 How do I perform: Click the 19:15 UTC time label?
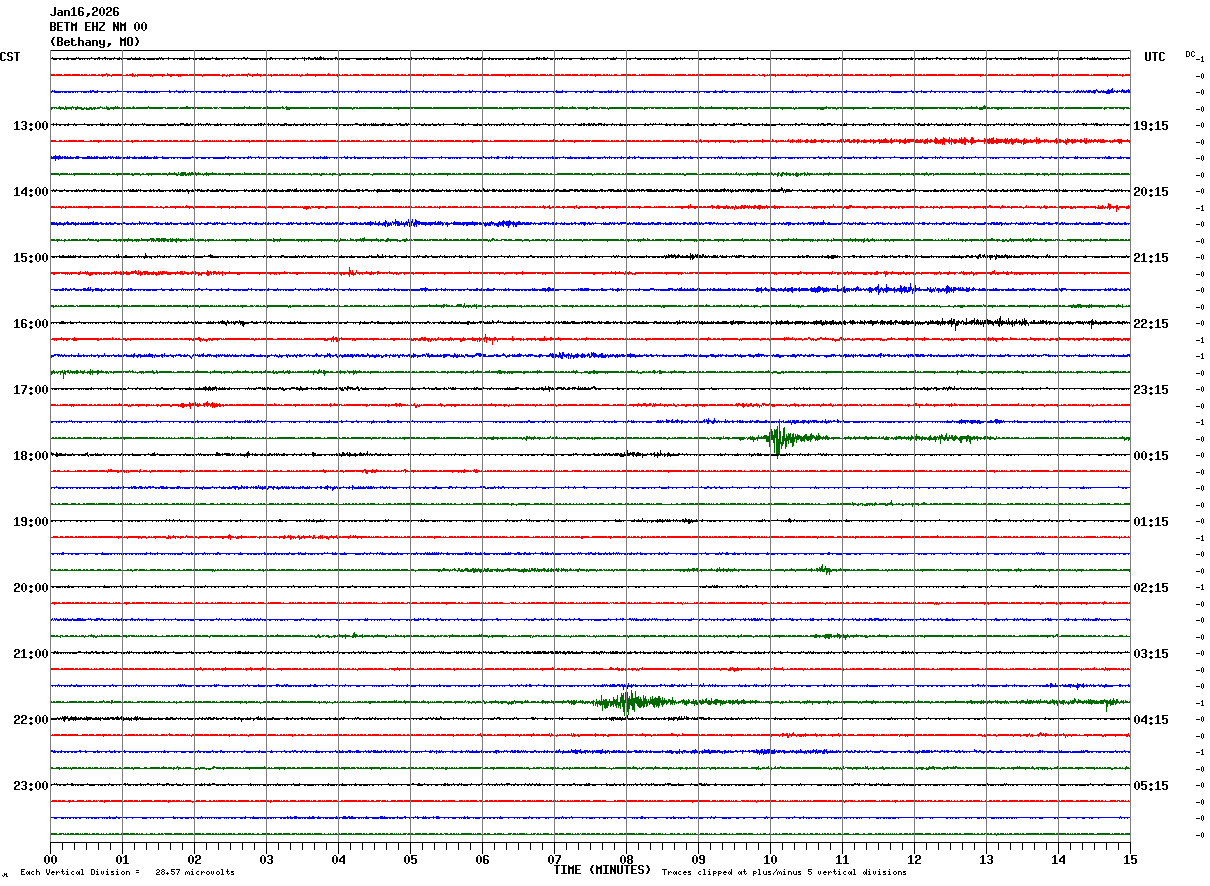point(1150,126)
